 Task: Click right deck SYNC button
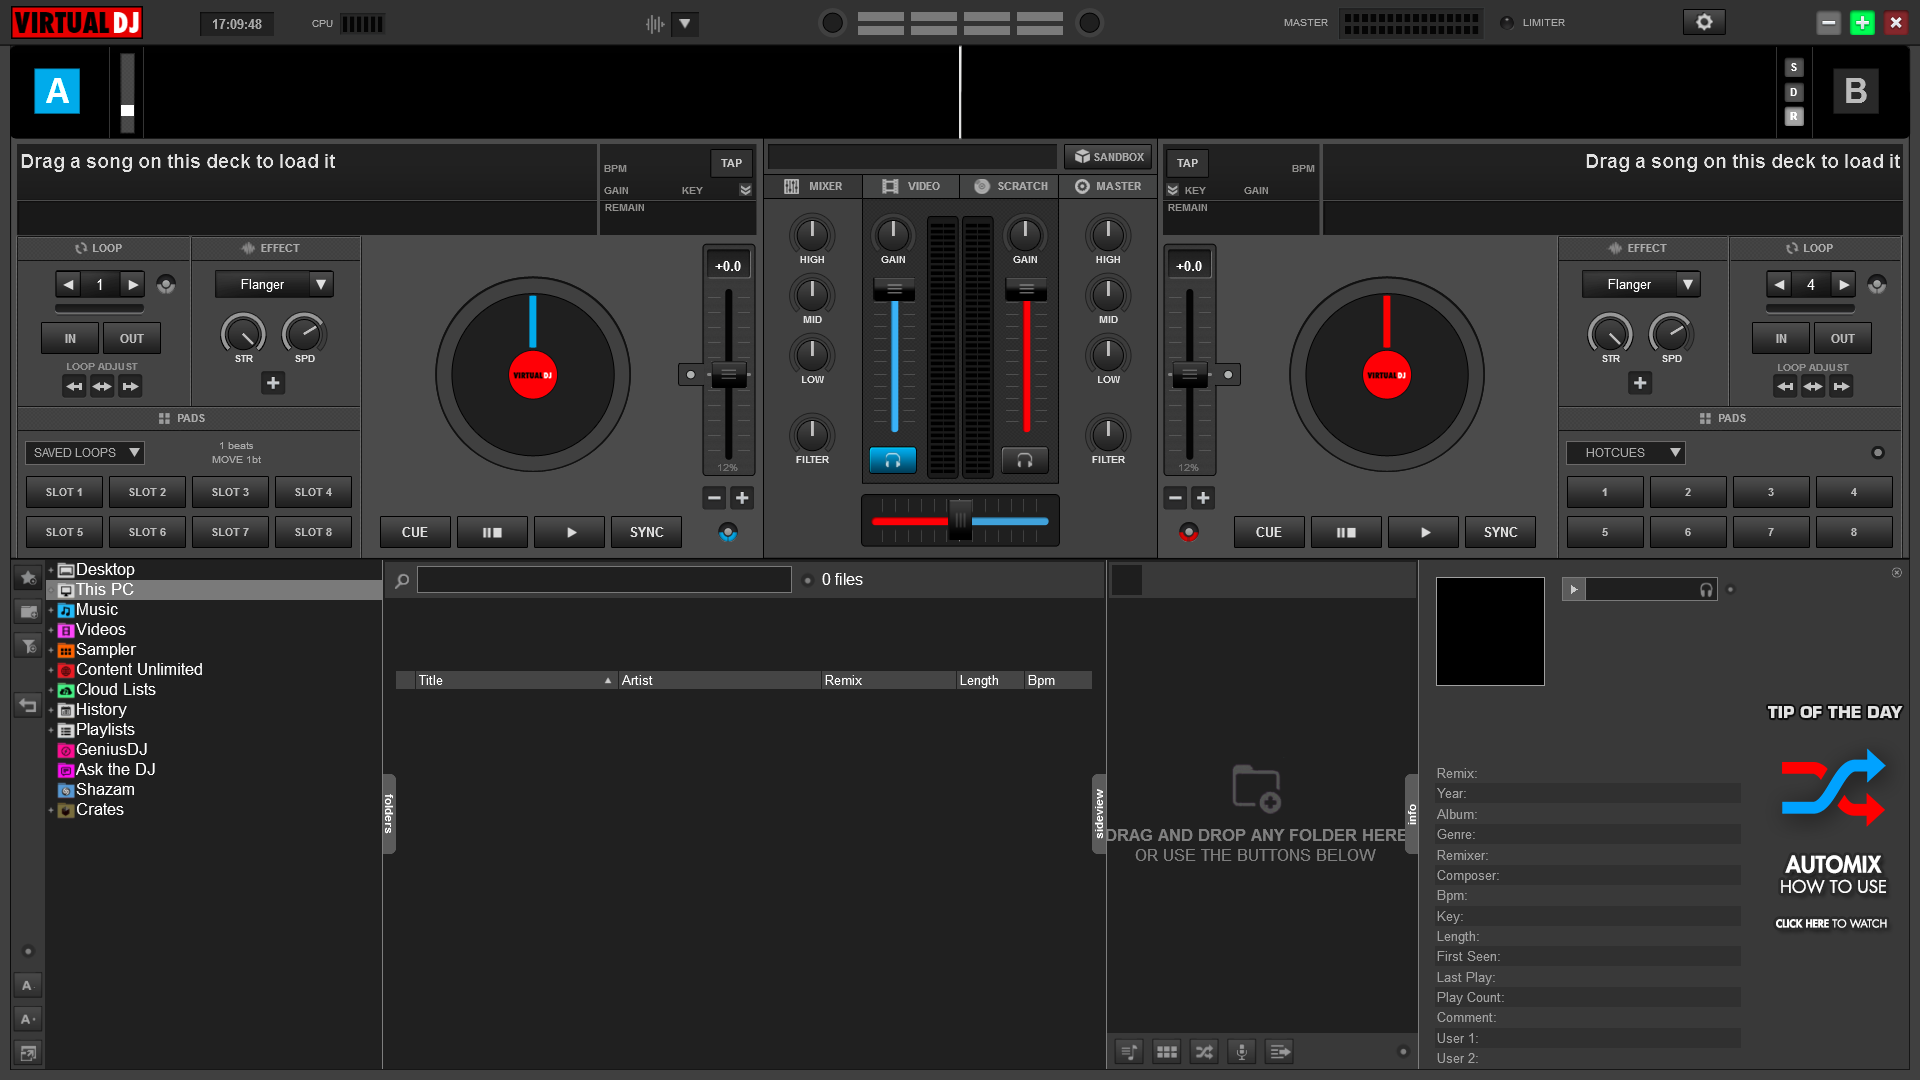[1500, 532]
